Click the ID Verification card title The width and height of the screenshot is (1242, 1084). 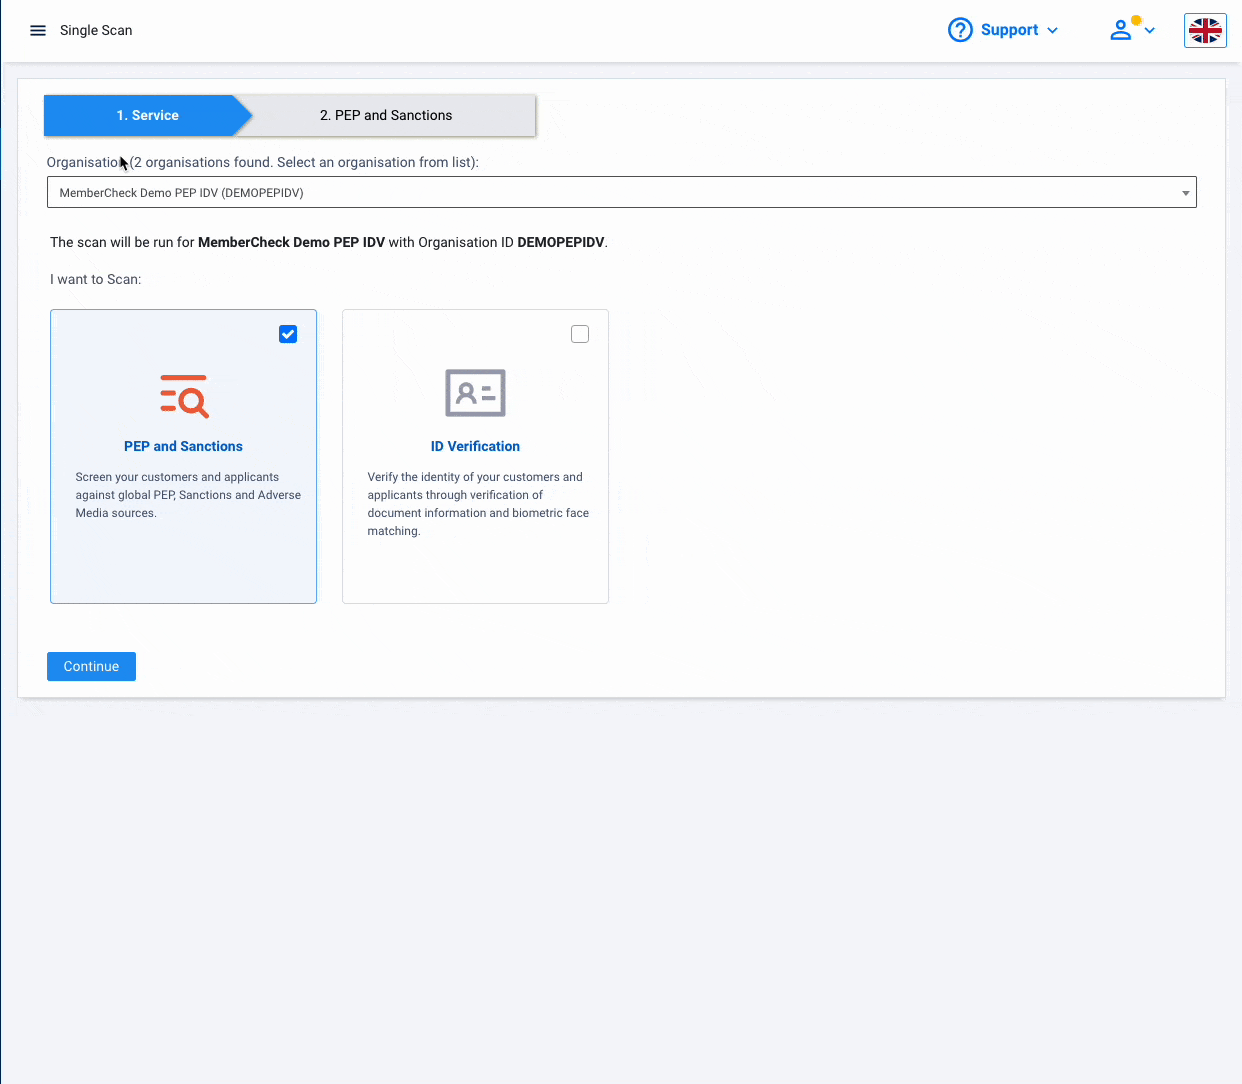pyautogui.click(x=475, y=446)
